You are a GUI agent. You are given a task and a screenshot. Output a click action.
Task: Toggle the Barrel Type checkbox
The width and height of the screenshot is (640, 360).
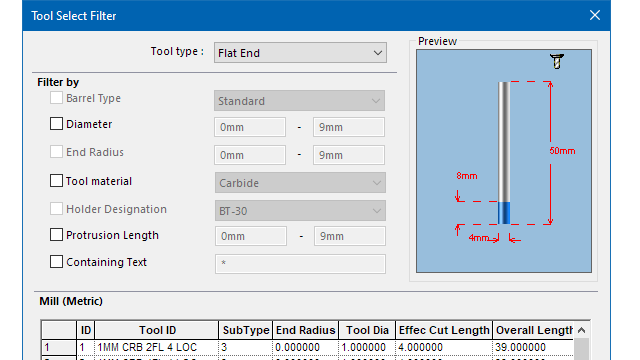pyautogui.click(x=56, y=98)
